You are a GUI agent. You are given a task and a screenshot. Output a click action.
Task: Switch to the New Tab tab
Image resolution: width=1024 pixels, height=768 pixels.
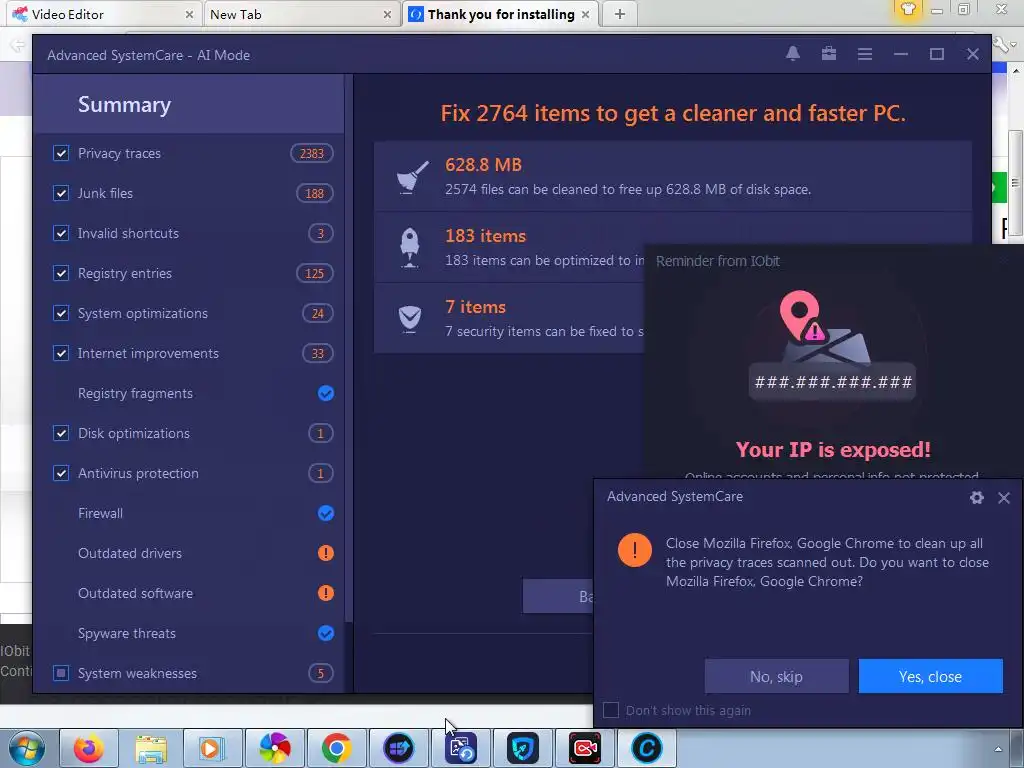click(300, 14)
